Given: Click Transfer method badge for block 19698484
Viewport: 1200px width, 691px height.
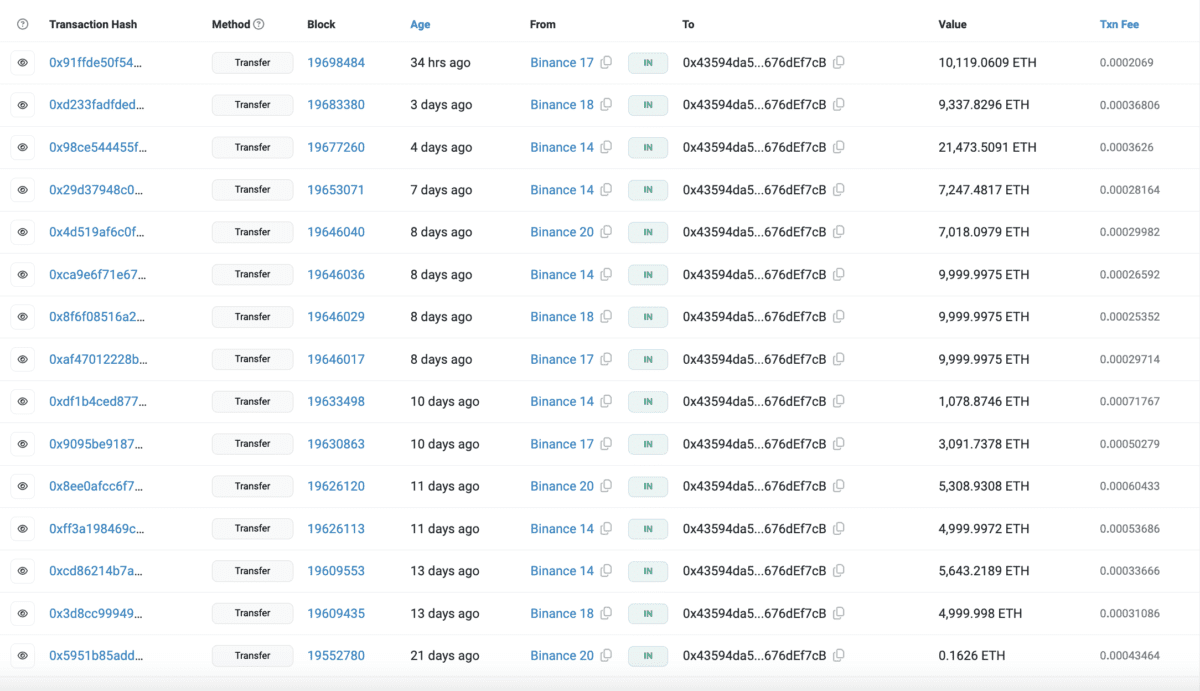Looking at the screenshot, I should coord(253,63).
